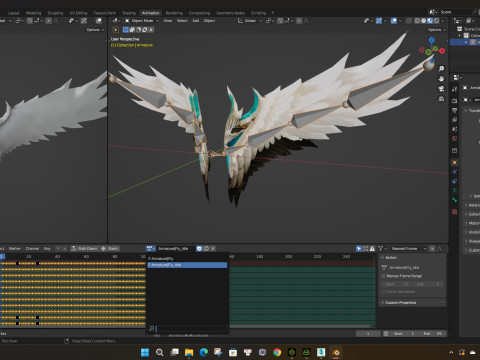
Task: Switch to the Layout workspace tab
Action: click(13, 13)
